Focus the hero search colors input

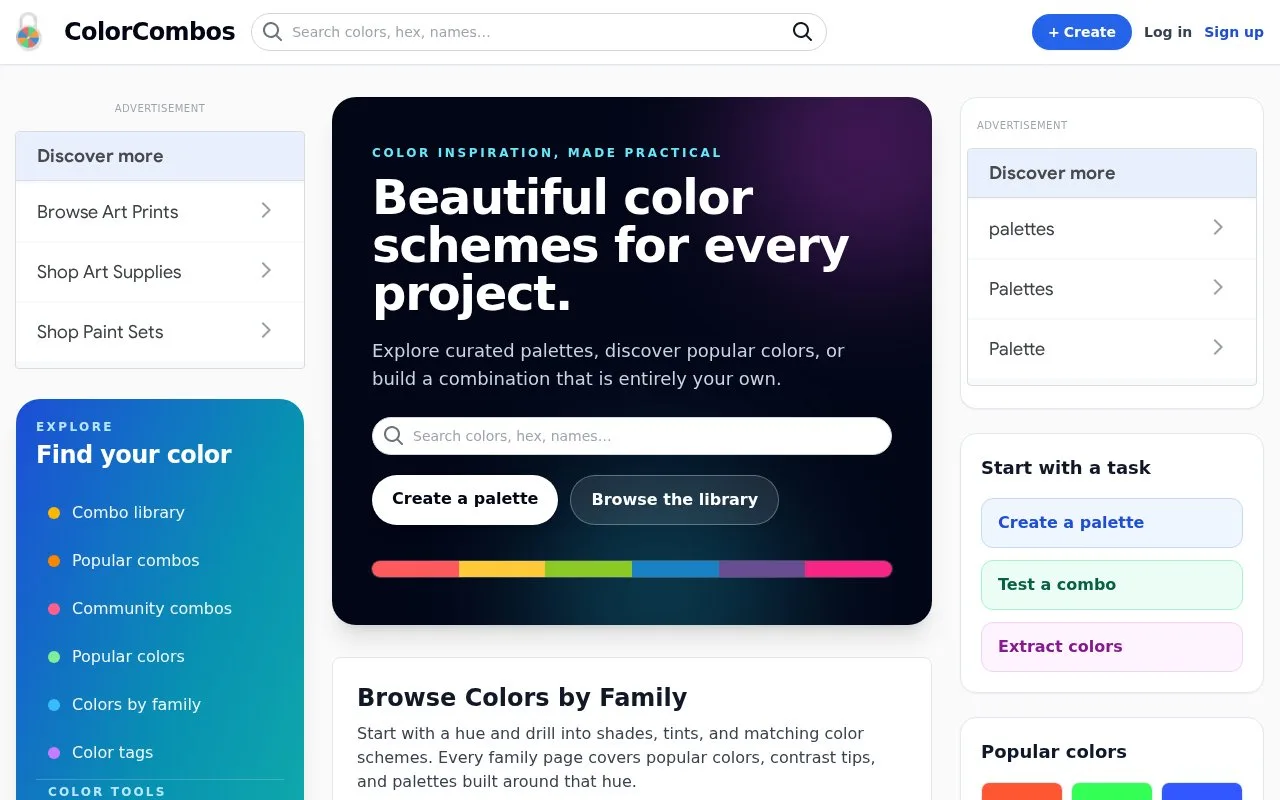point(632,436)
